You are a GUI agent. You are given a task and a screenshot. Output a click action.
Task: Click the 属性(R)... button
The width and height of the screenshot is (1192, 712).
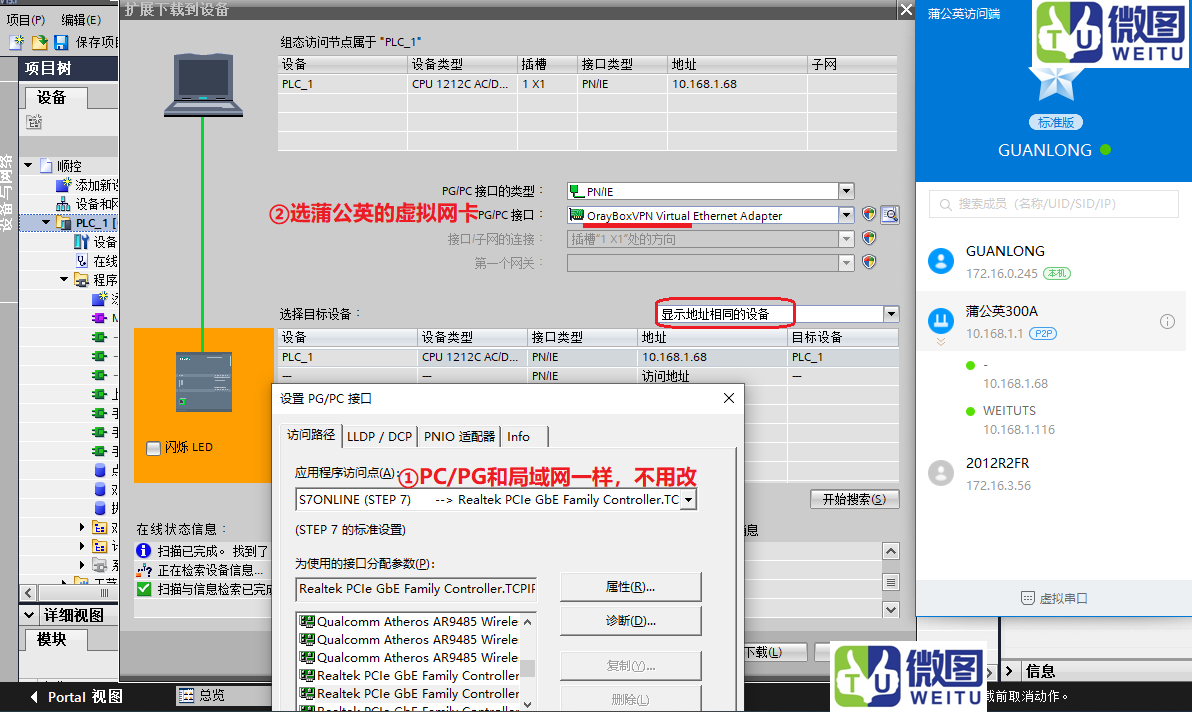630,587
